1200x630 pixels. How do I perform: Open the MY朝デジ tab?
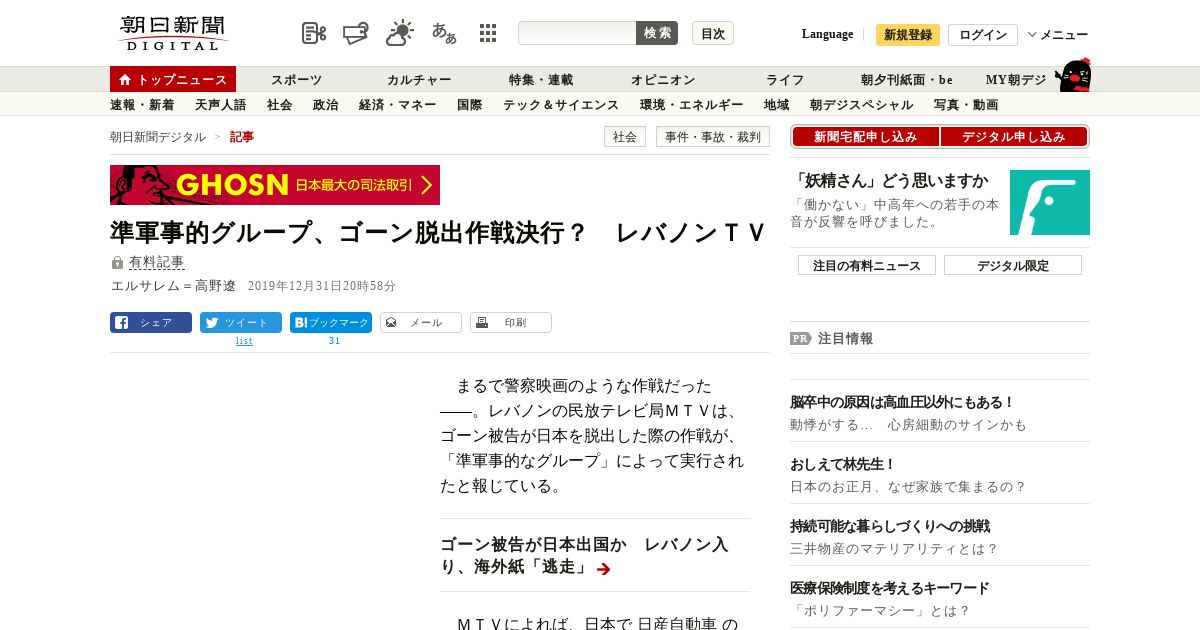[x=1016, y=80]
